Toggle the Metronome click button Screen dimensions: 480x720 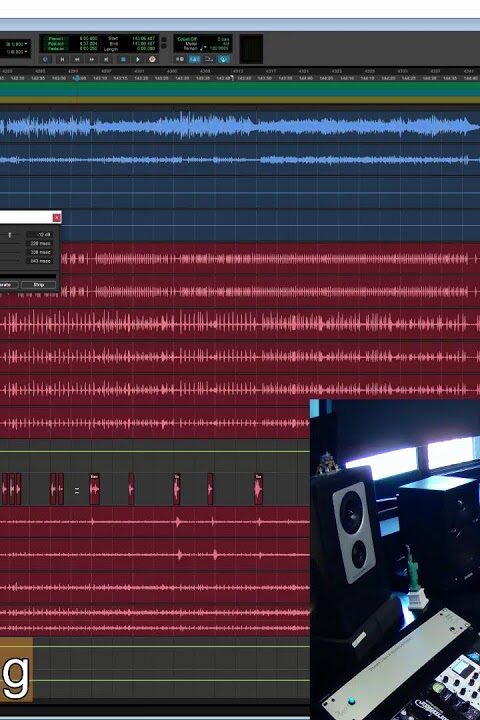(194, 59)
